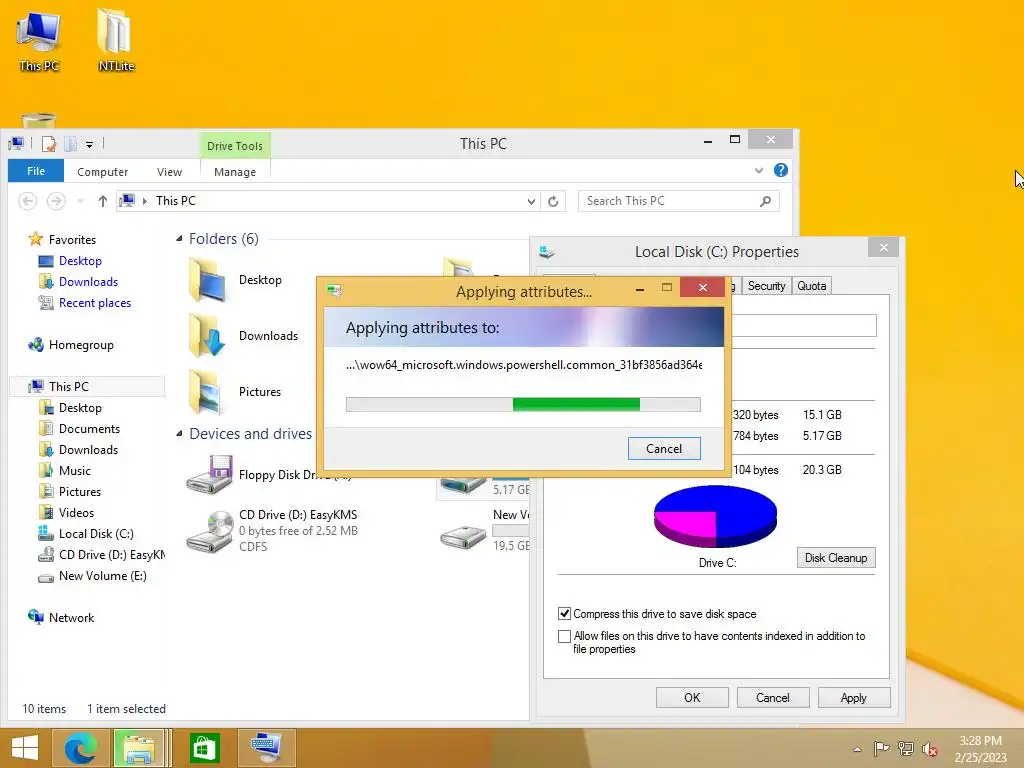Select Videos in navigation tree
The width and height of the screenshot is (1024, 768).
[x=67, y=513]
